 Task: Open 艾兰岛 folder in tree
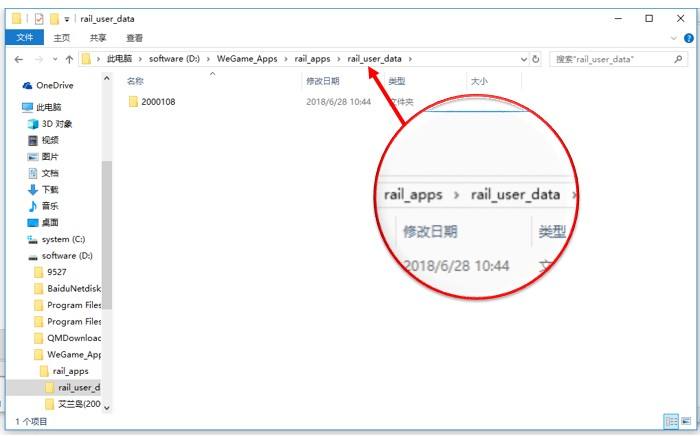point(79,404)
